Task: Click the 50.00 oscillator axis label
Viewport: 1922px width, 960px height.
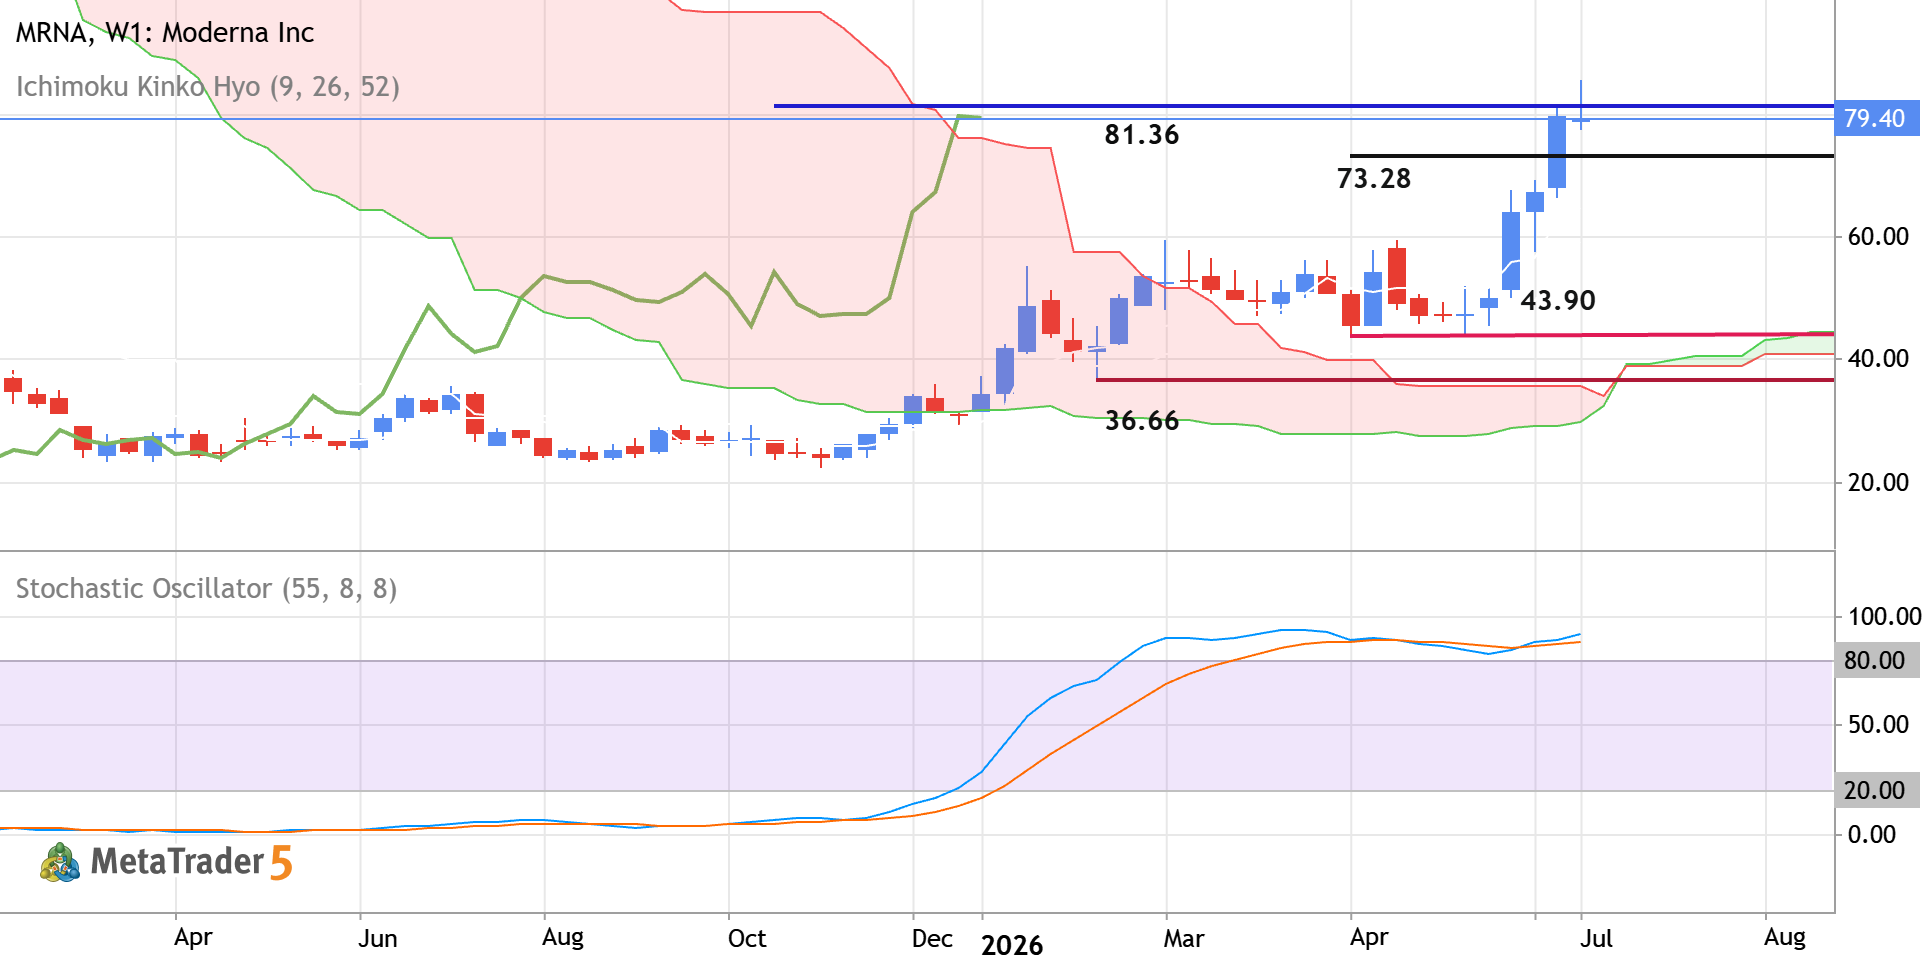Action: (1878, 725)
